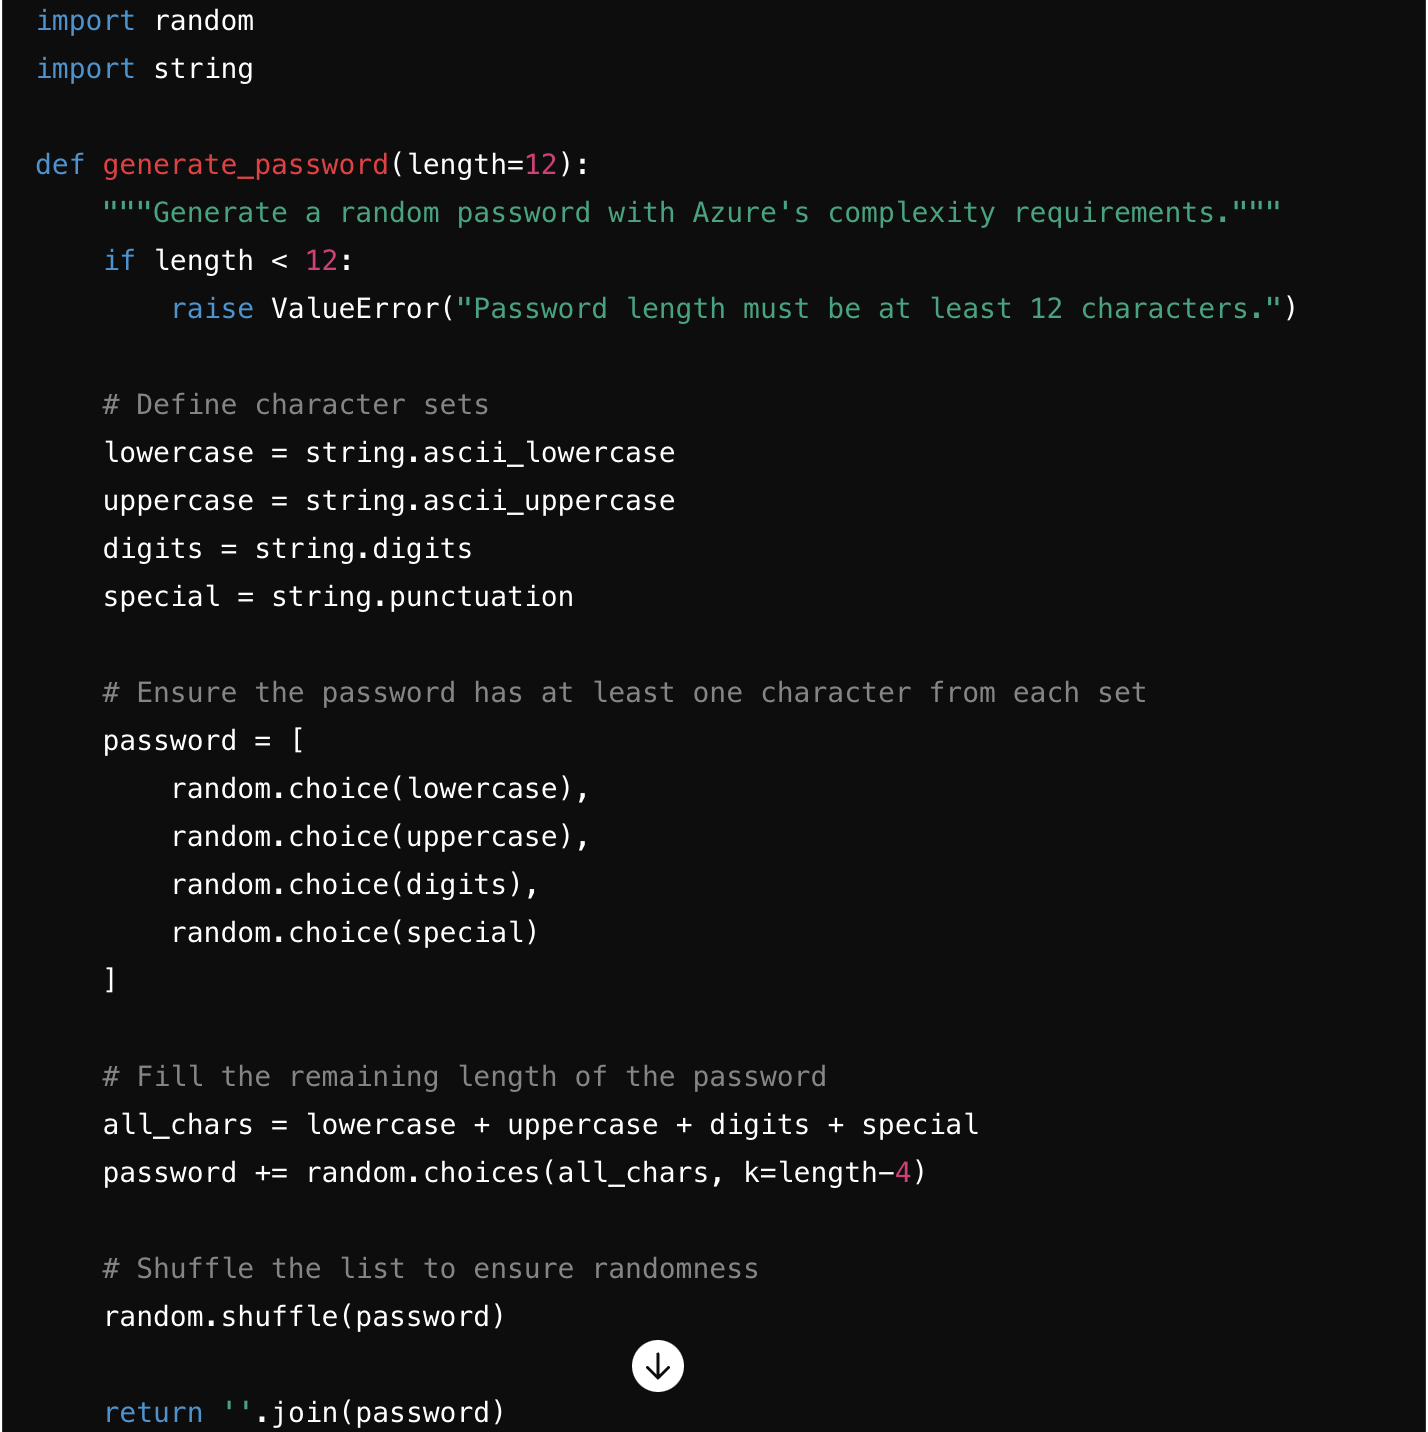The image size is (1428, 1432).
Task: Click the random.choice(lowercase) line
Action: 380,789
